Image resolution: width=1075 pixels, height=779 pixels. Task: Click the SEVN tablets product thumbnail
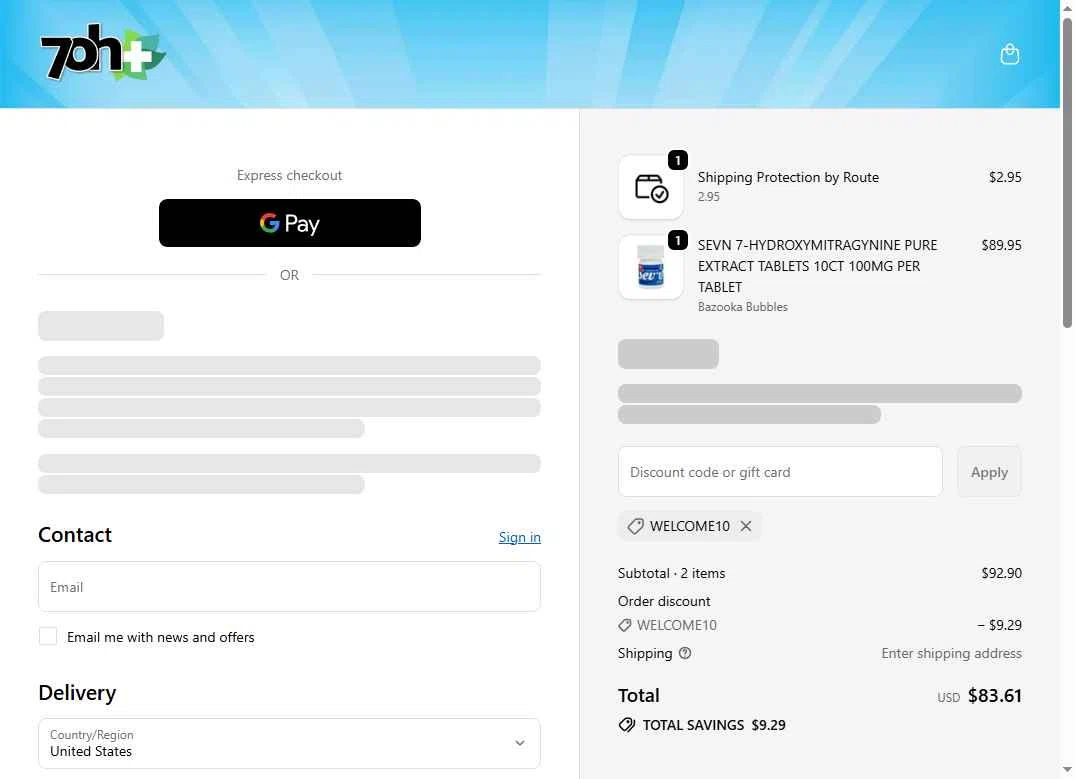pyautogui.click(x=651, y=267)
